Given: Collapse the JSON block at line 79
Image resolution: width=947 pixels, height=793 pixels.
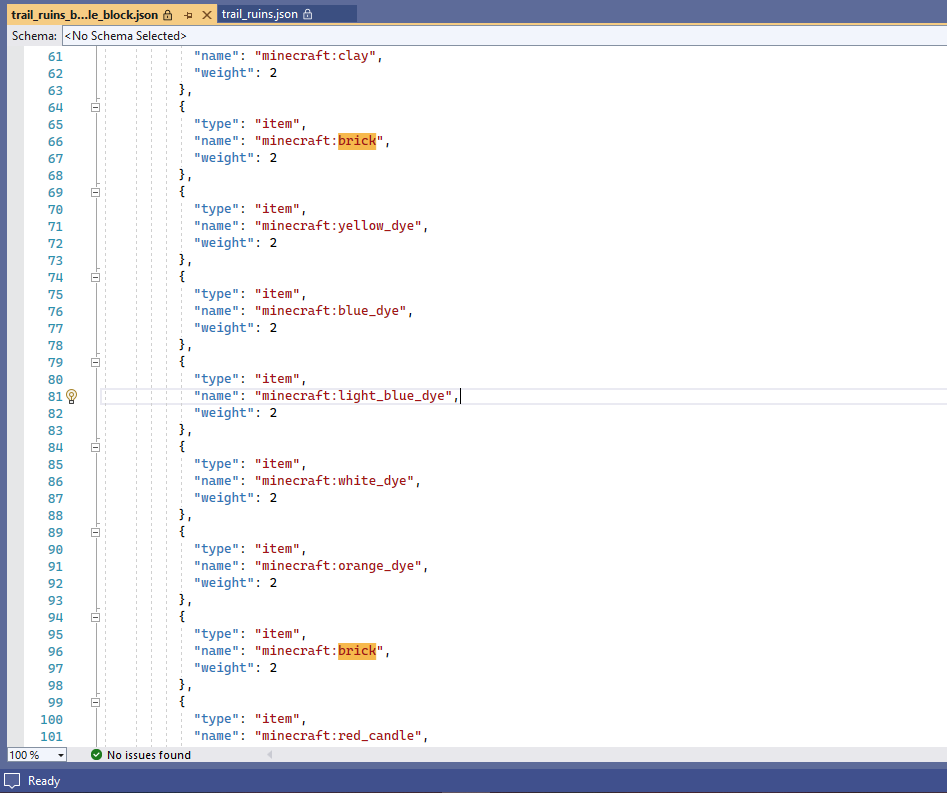Looking at the screenshot, I should pyautogui.click(x=96, y=362).
